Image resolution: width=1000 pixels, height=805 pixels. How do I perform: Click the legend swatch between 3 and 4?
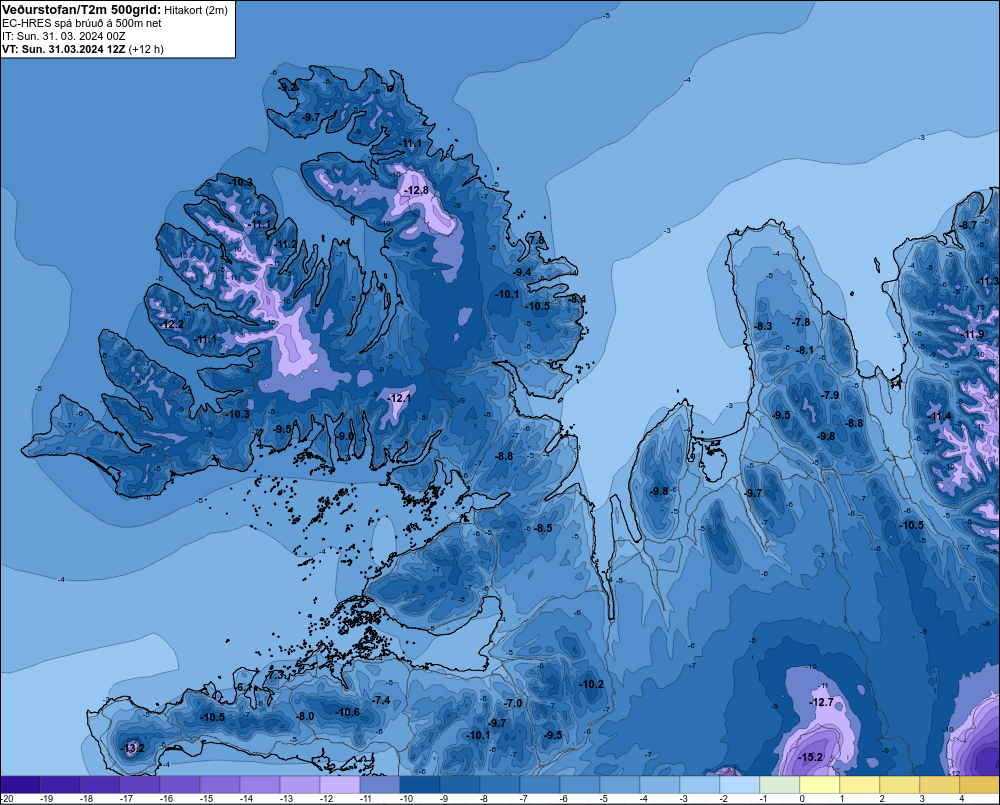coord(939,784)
